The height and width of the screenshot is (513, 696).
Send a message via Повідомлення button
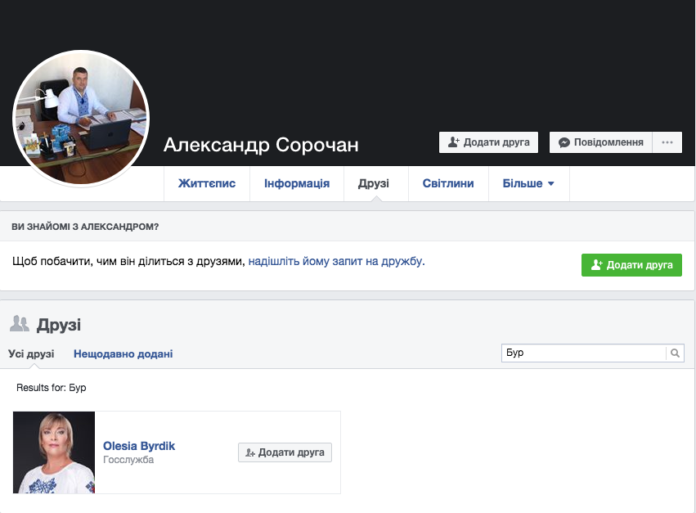pyautogui.click(x=601, y=142)
